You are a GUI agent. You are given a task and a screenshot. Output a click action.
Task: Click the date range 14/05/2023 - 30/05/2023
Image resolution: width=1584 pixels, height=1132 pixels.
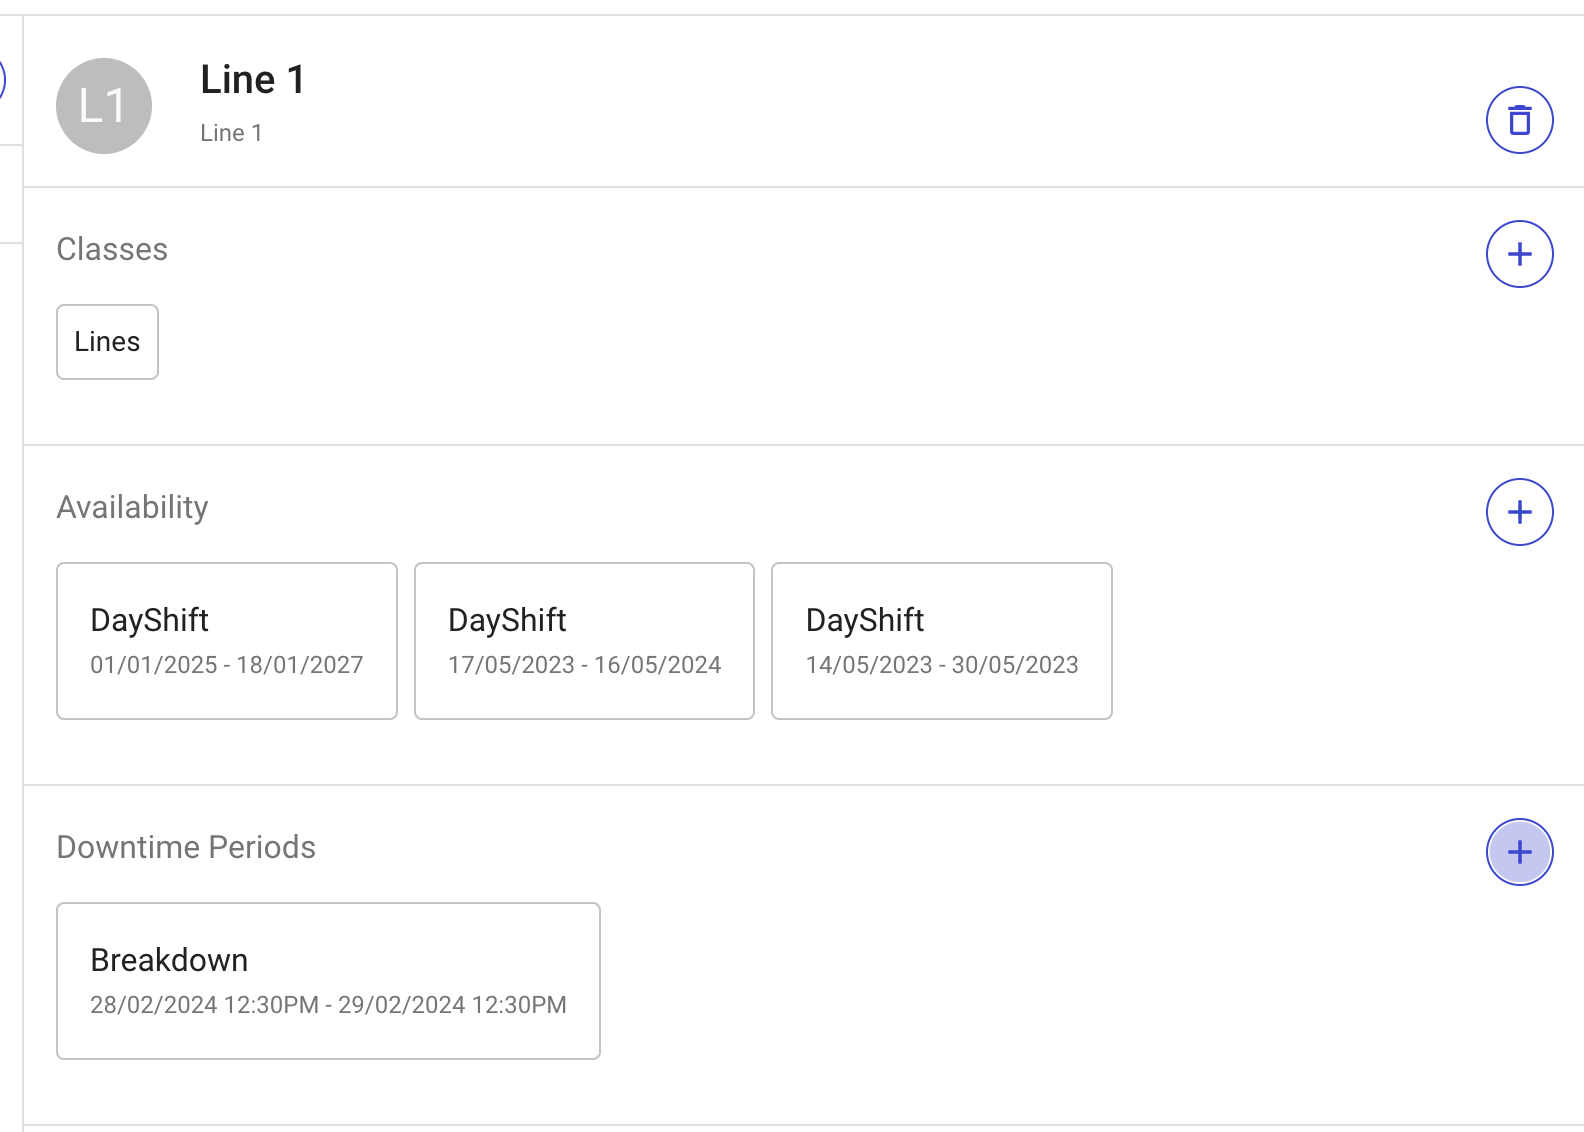tap(942, 665)
